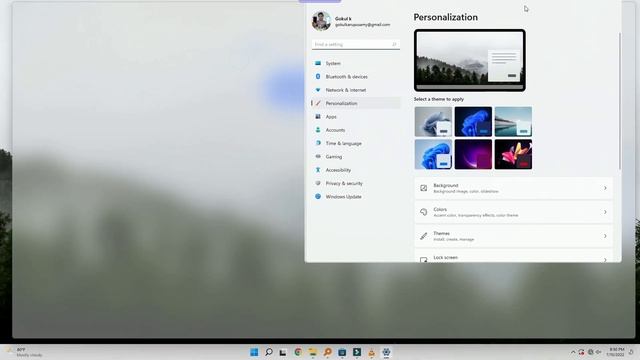Open the Gokul k account profile
The height and width of the screenshot is (360, 640).
(351, 21)
